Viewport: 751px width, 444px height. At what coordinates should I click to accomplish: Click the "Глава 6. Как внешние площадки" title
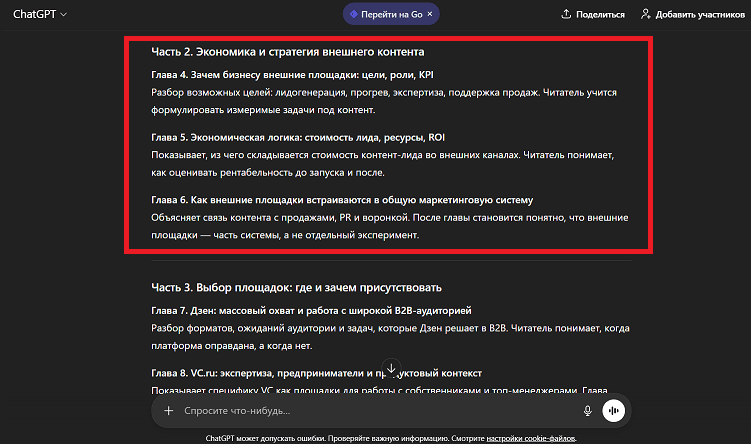click(x=342, y=200)
